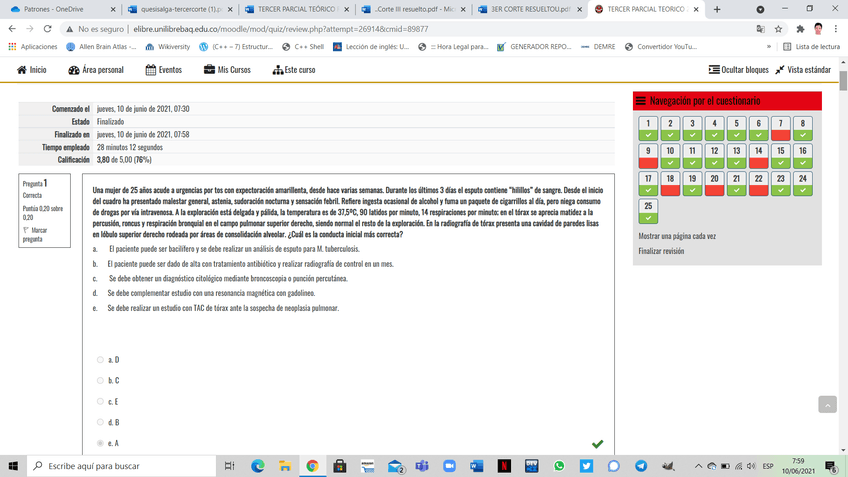Open a new browser tab
Screen dimensions: 848x477
click(x=717, y=9)
